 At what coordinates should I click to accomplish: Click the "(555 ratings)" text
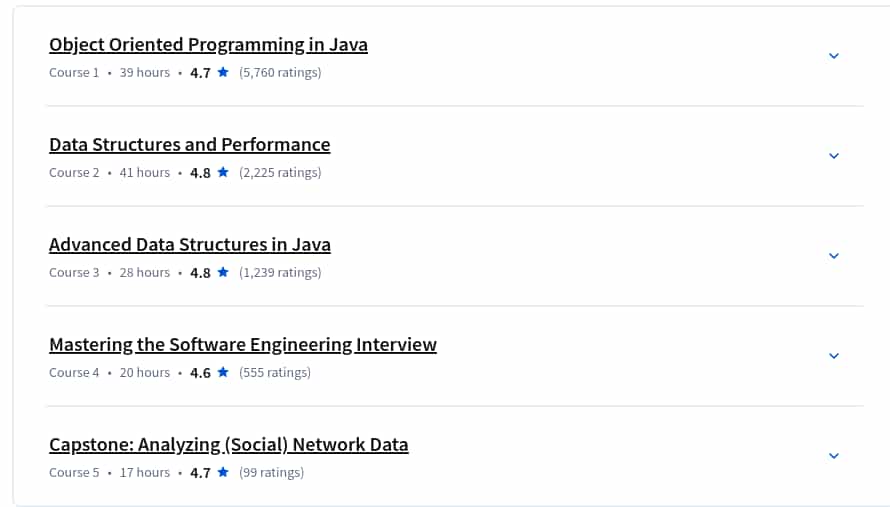[x=275, y=372]
